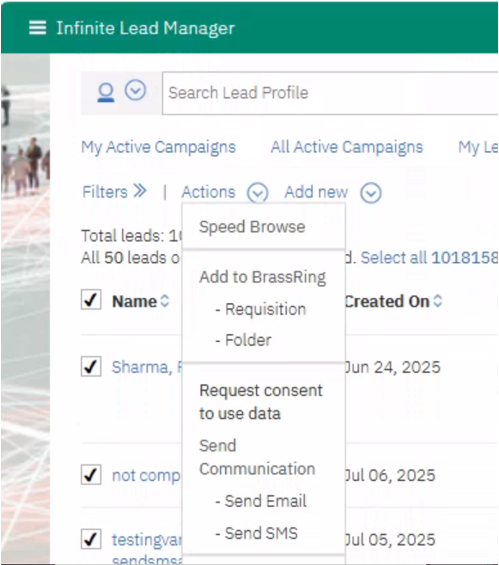The width and height of the screenshot is (499, 565).
Task: Click the Select all 1018158 link
Action: (x=429, y=258)
